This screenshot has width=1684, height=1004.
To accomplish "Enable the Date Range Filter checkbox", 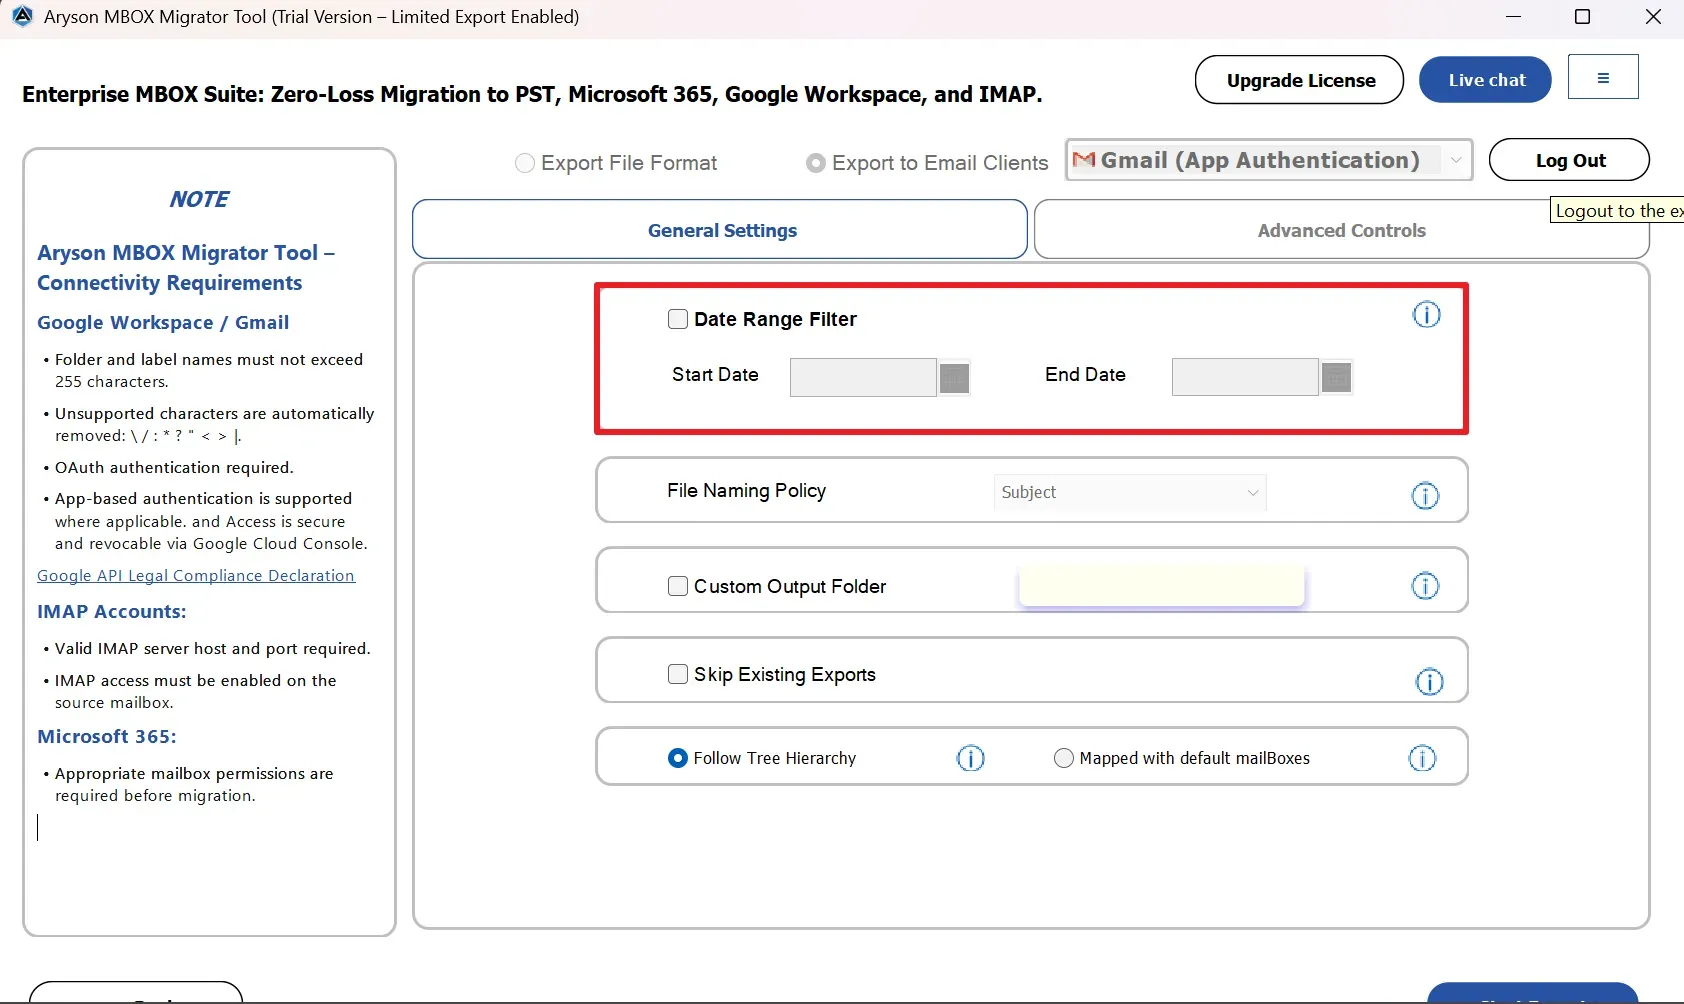I will (x=678, y=319).
